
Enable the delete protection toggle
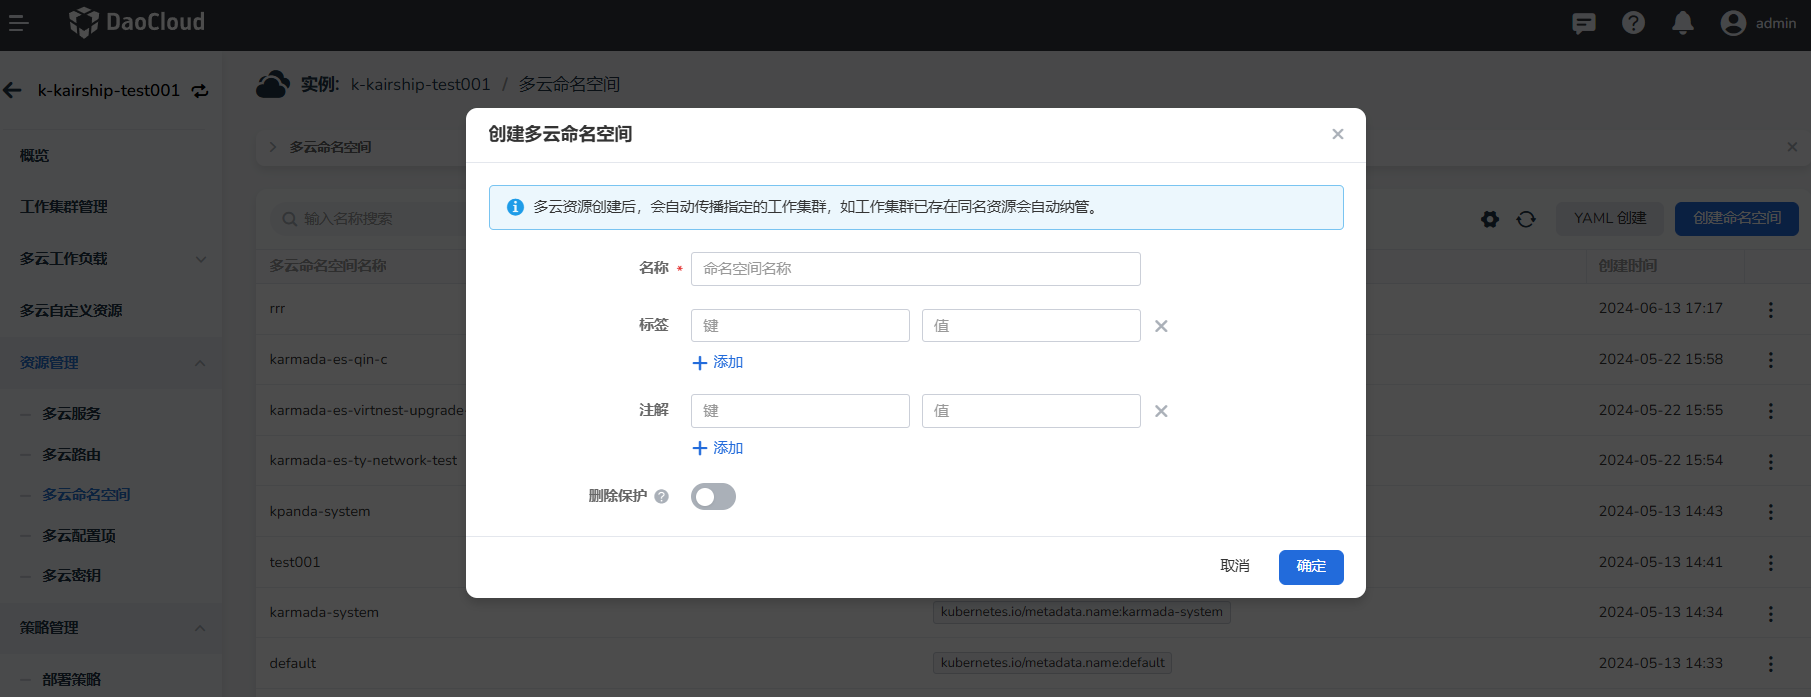point(713,497)
